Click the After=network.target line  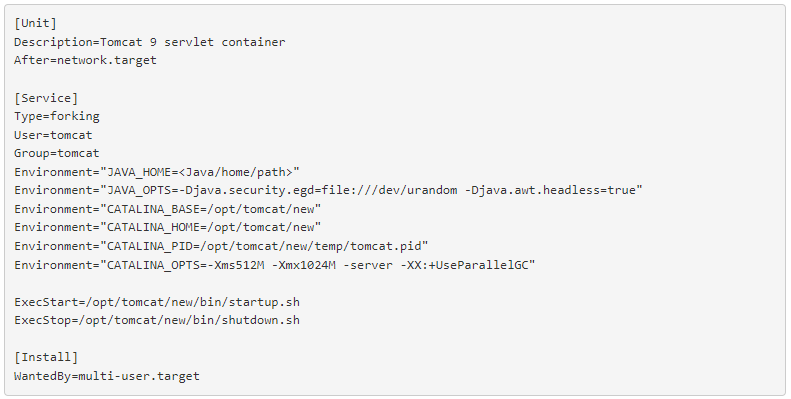85,60
